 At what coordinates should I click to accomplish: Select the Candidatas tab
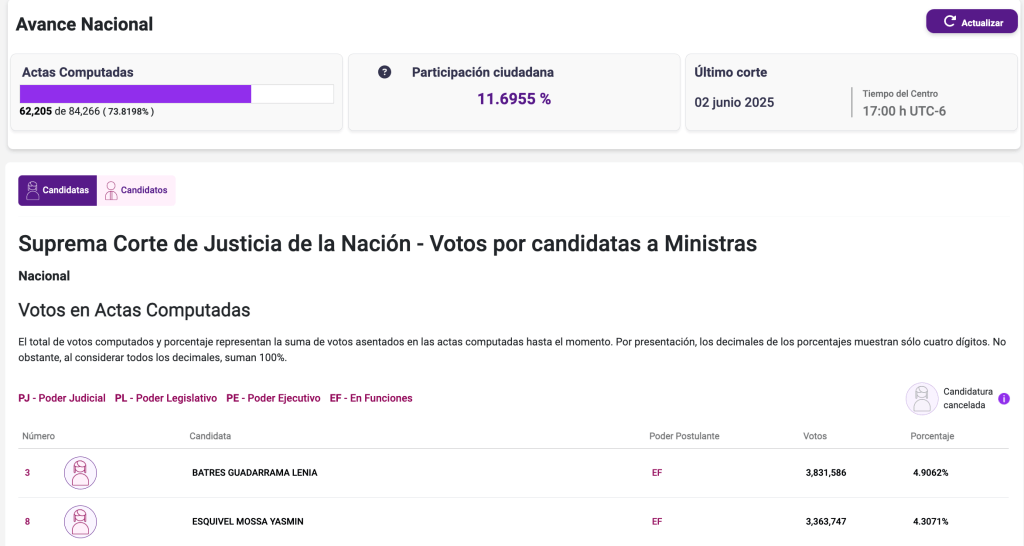pyautogui.click(x=57, y=190)
